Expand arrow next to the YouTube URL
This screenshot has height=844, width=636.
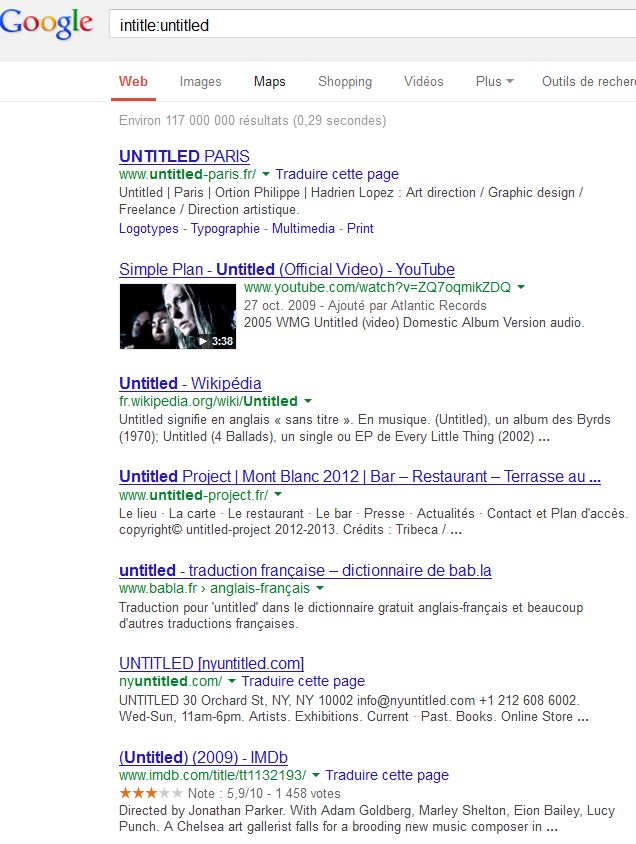pyautogui.click(x=521, y=288)
